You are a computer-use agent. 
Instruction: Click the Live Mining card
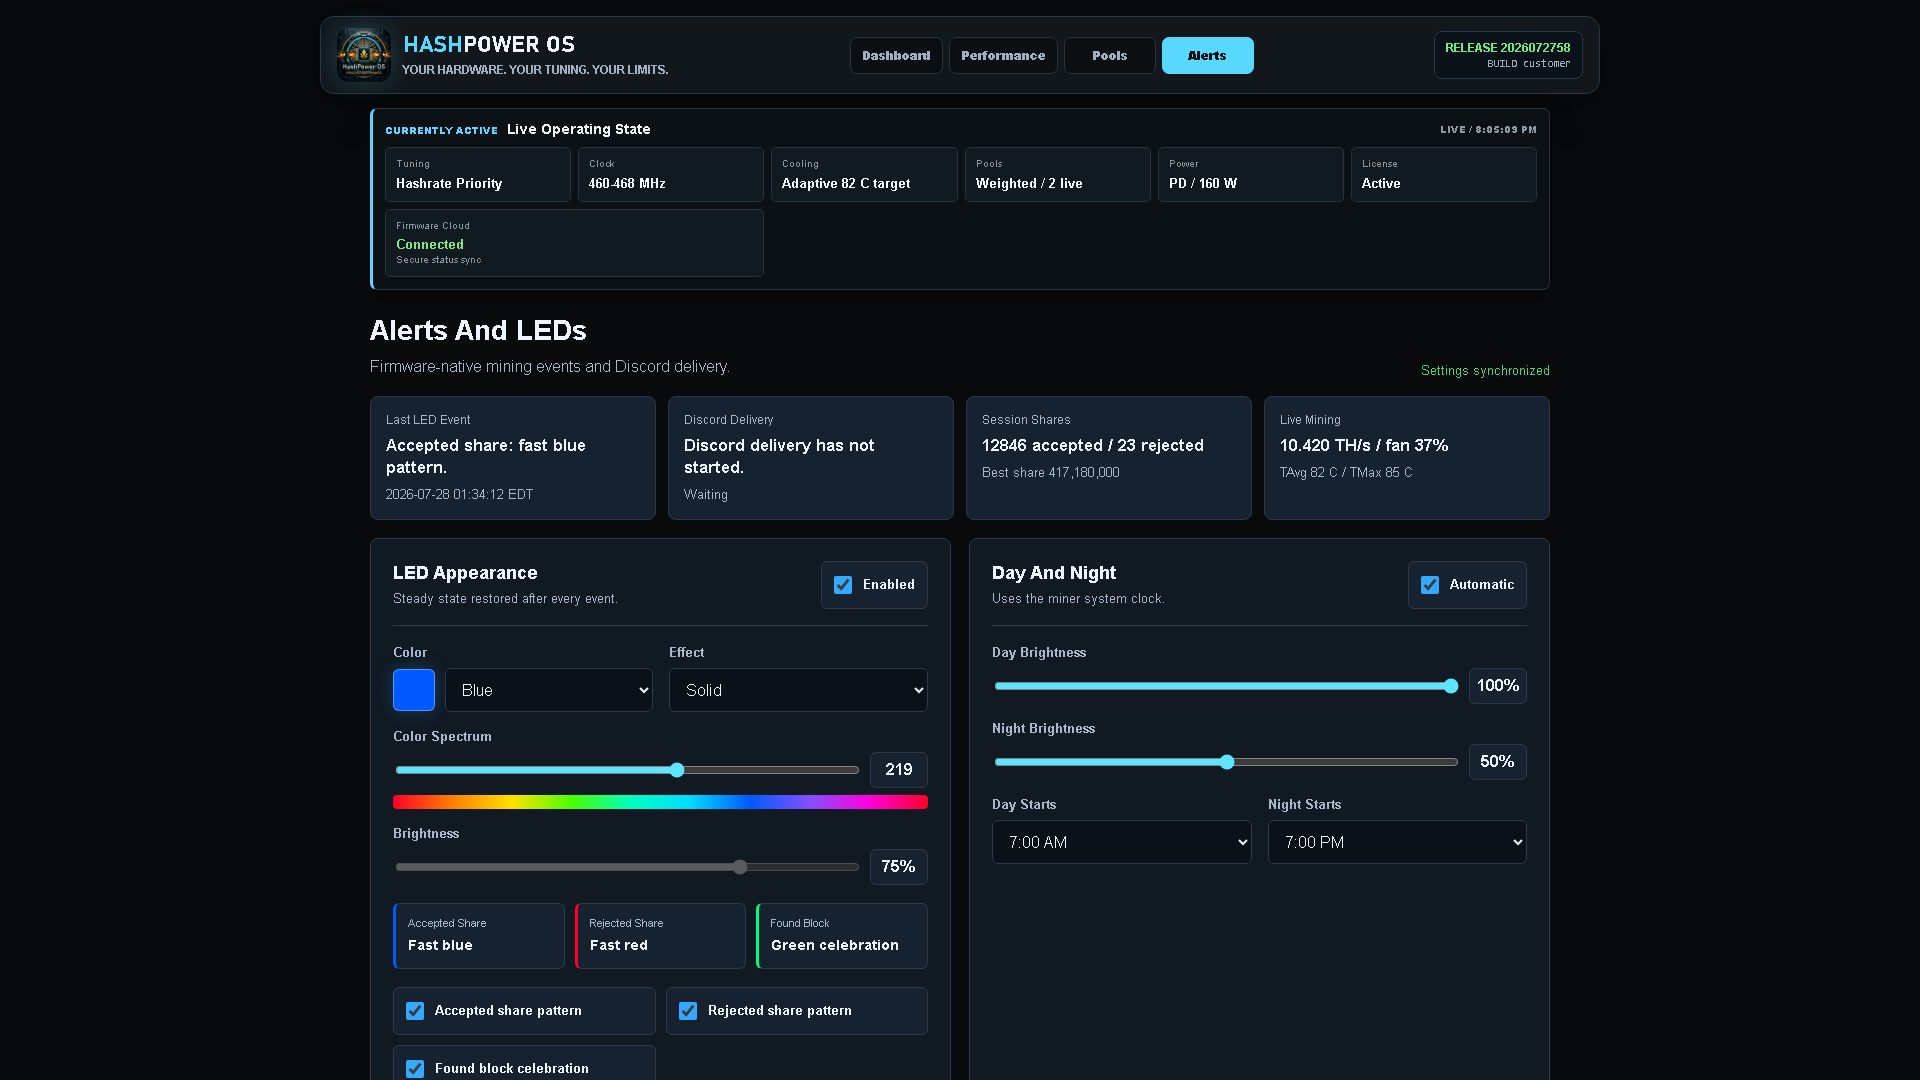[1407, 458]
